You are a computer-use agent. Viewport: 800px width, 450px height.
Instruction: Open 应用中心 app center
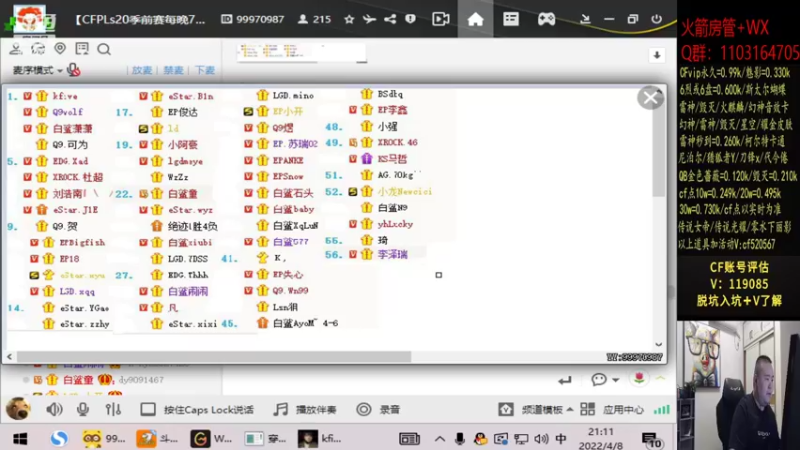612,410
